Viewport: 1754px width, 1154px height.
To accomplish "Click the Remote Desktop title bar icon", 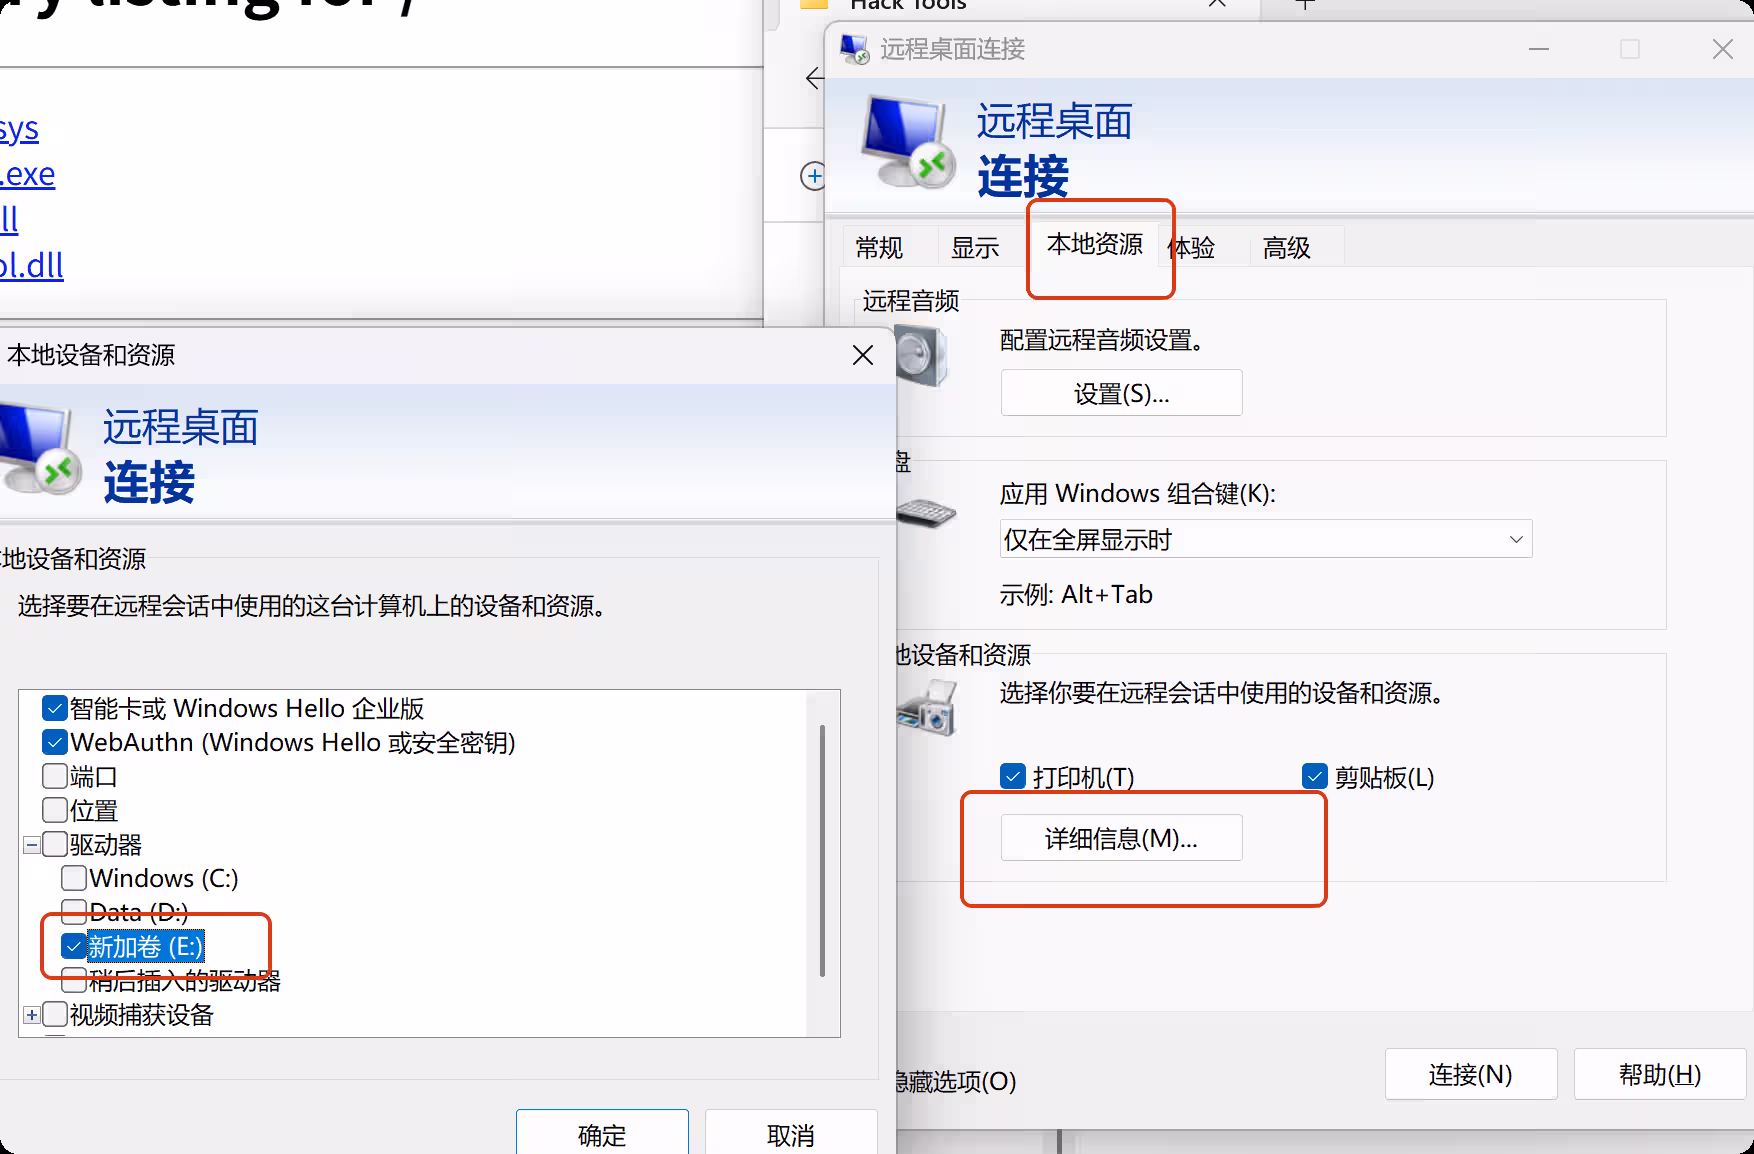I will [854, 49].
